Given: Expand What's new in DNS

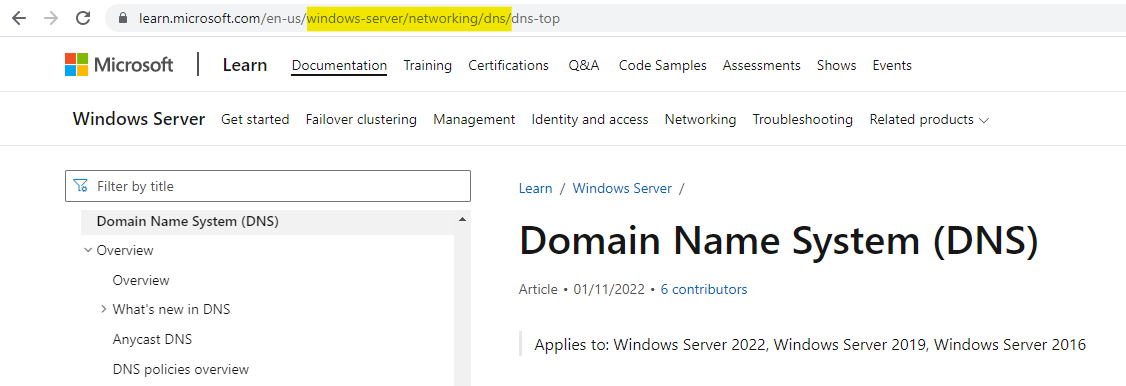Looking at the screenshot, I should tap(104, 309).
